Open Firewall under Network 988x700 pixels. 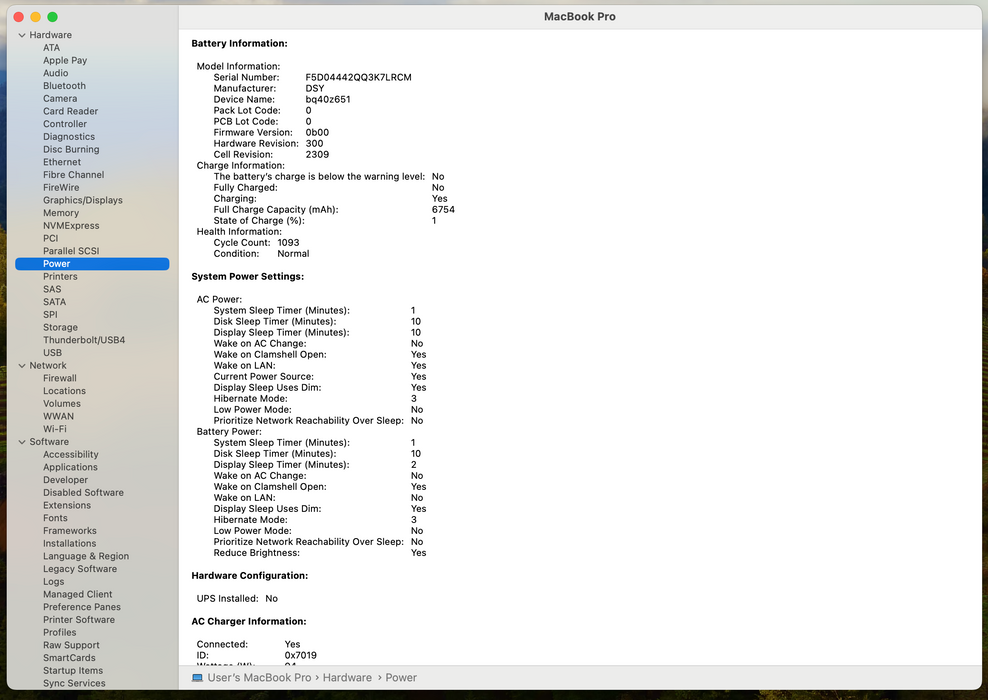point(60,378)
